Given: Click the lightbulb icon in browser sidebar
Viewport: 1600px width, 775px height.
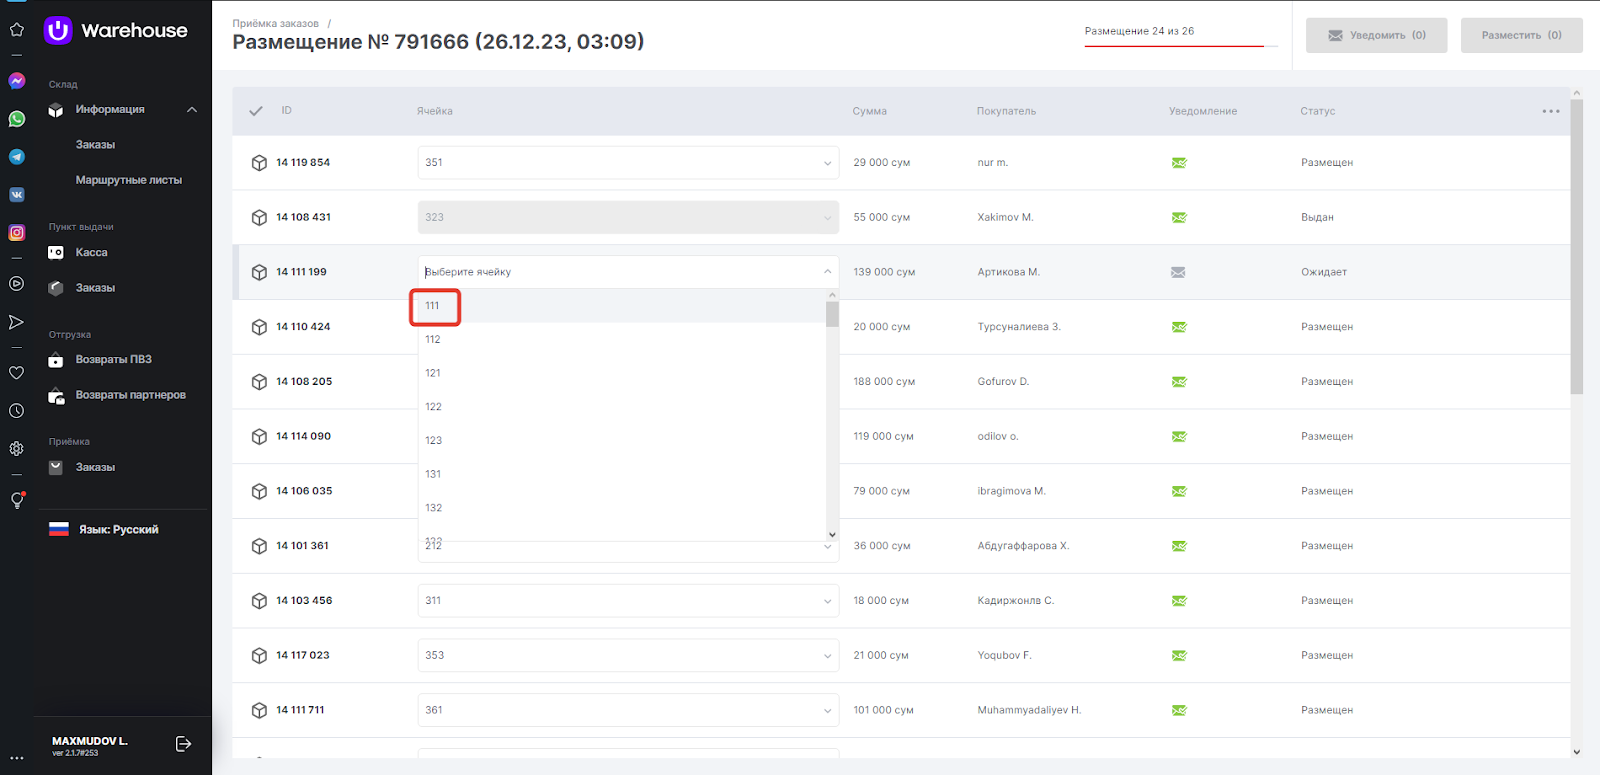Looking at the screenshot, I should [x=16, y=500].
